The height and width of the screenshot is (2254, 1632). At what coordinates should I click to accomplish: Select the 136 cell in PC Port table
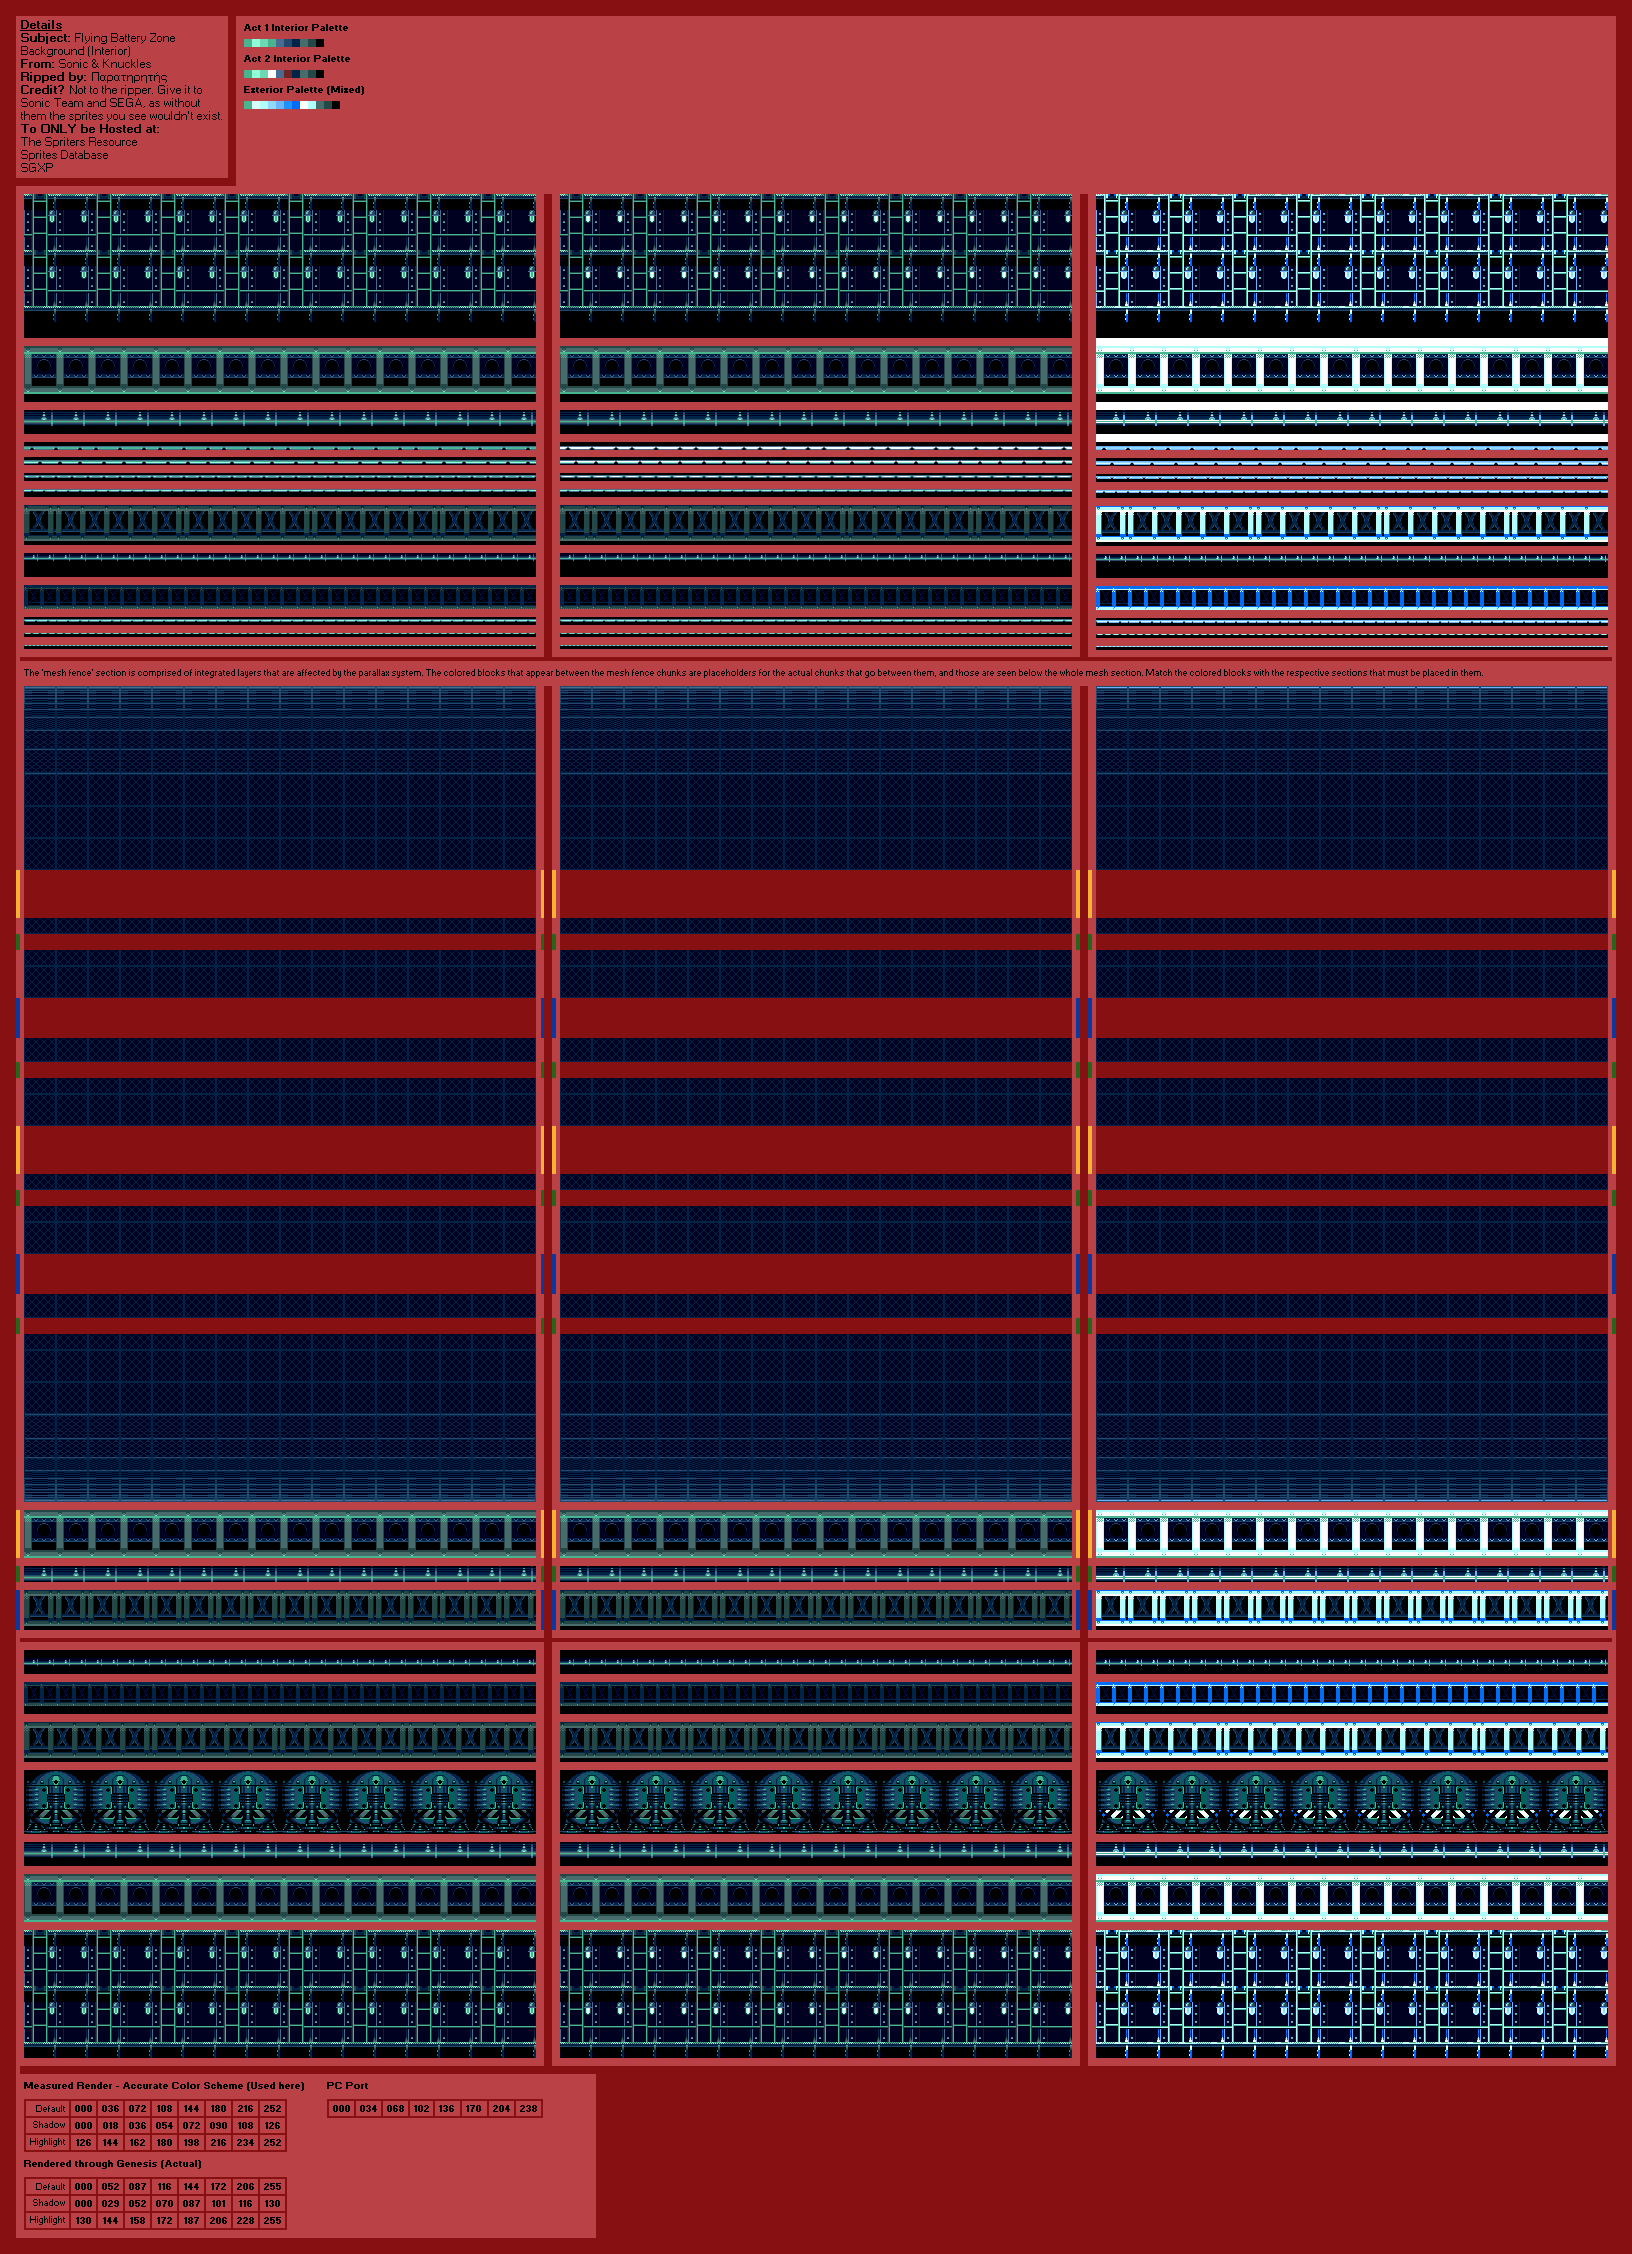[447, 2109]
